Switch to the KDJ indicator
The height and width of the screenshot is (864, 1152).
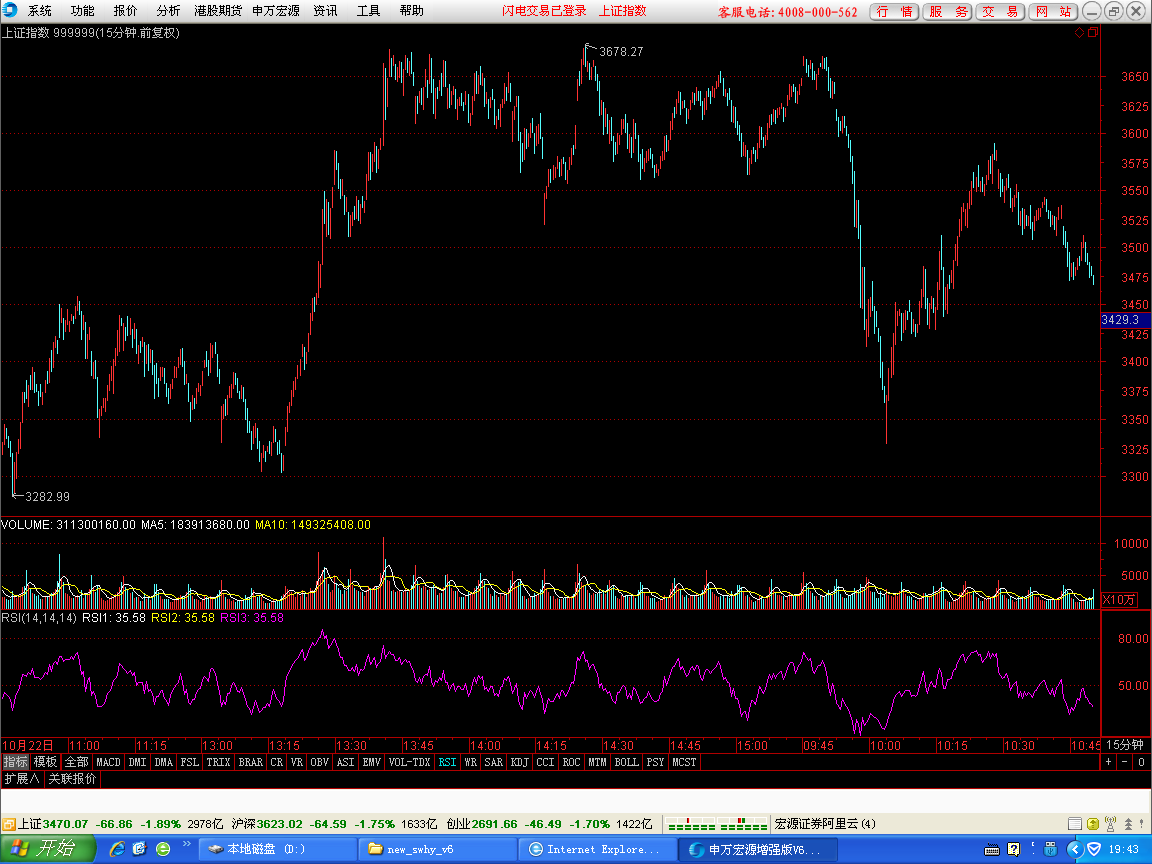point(519,762)
